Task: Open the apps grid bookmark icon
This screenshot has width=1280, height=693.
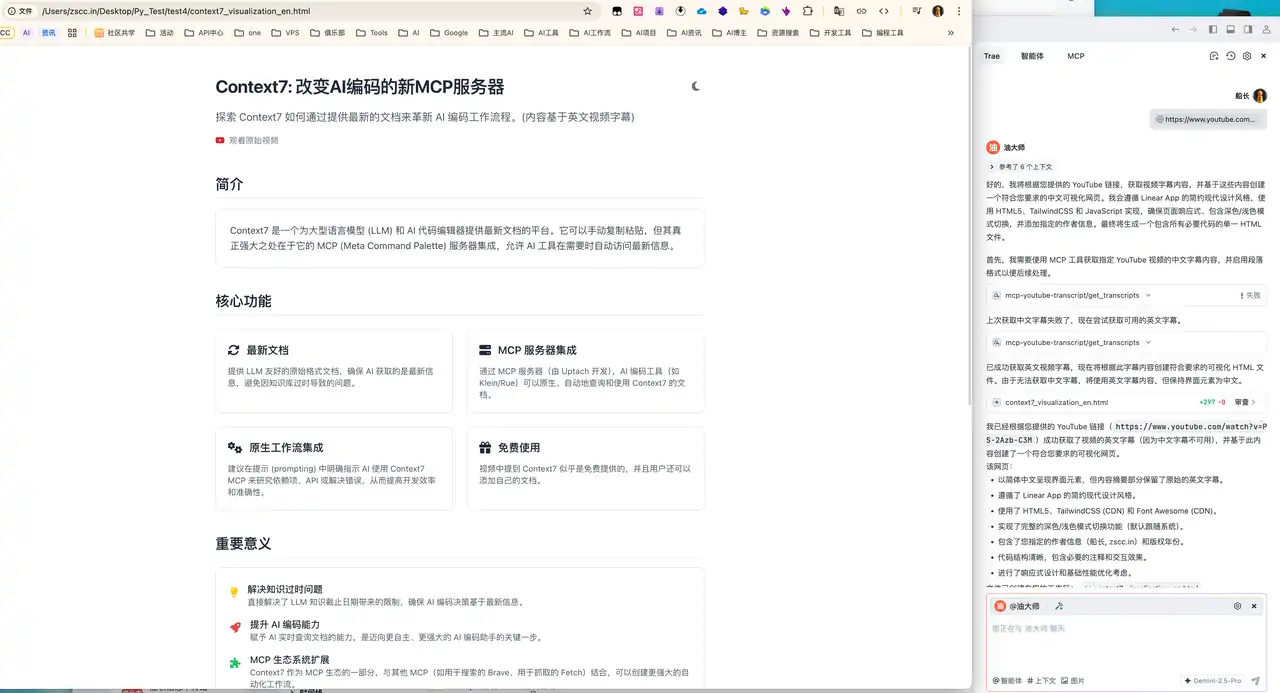Action: [72, 33]
